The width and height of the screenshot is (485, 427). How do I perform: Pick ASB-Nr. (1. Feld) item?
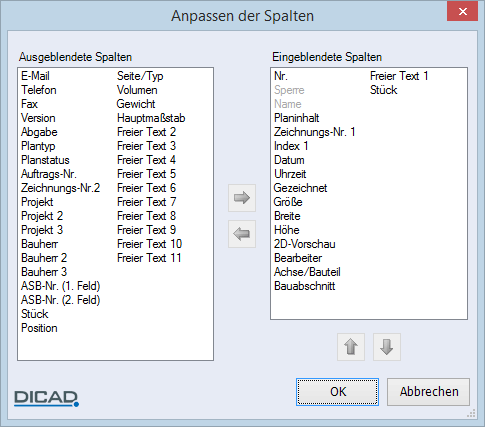(60, 286)
